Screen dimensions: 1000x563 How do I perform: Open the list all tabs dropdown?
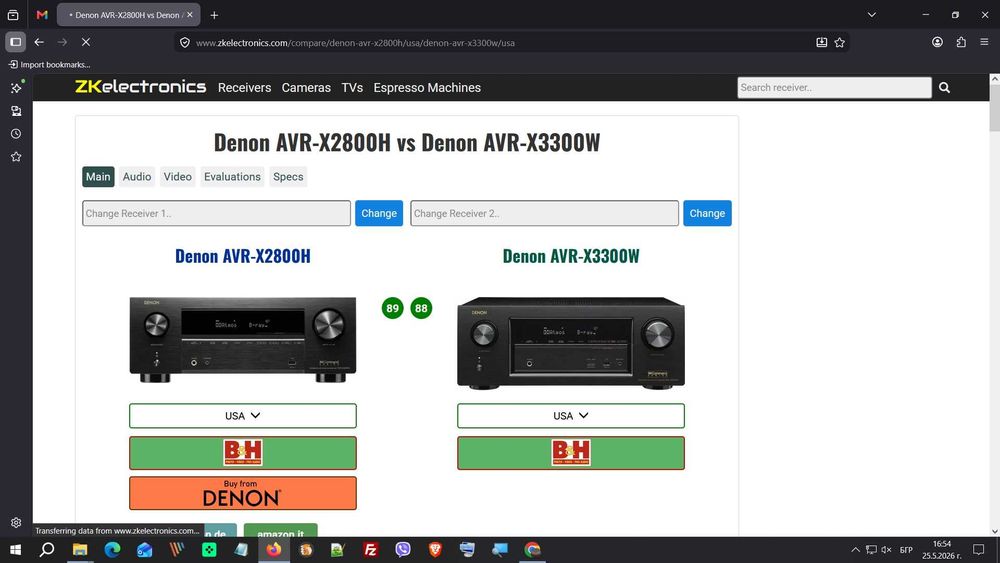[871, 15]
